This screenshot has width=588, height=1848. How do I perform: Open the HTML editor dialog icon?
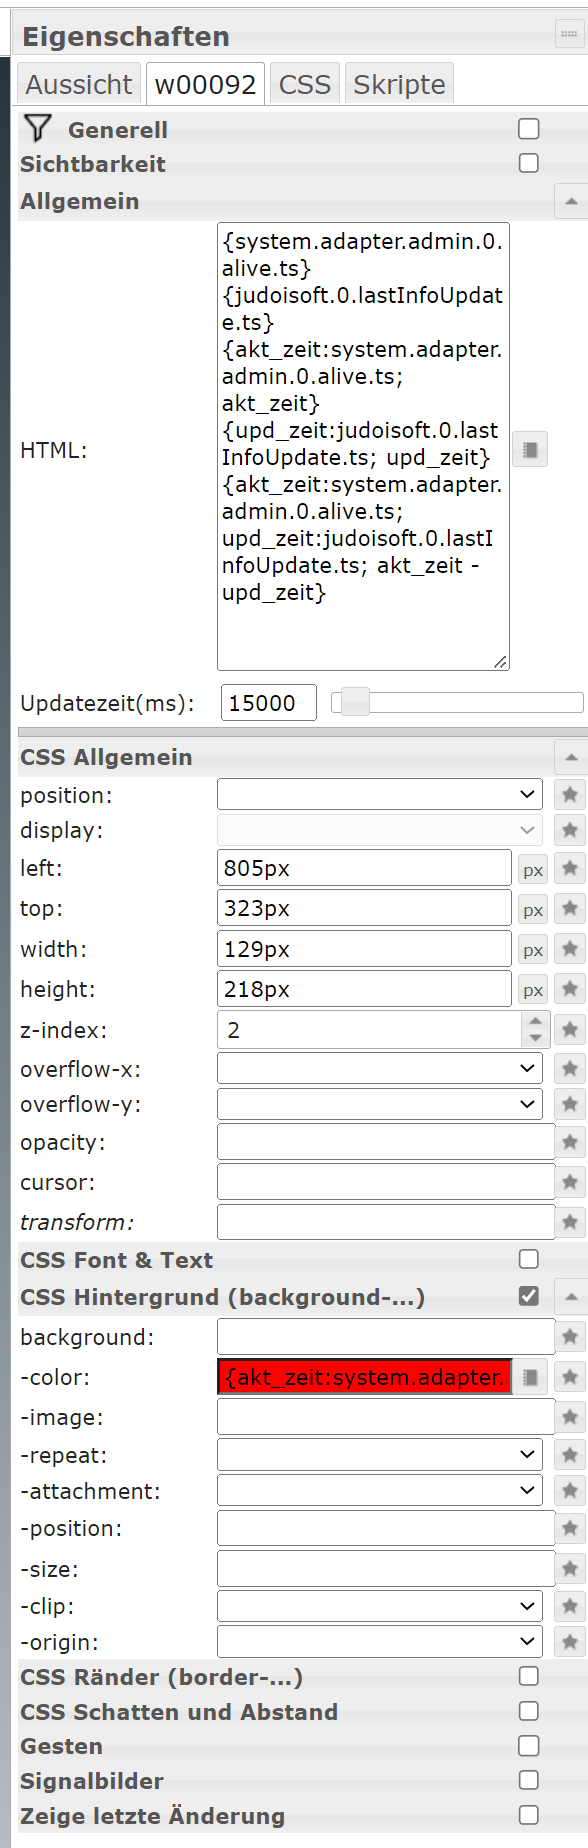tap(530, 449)
